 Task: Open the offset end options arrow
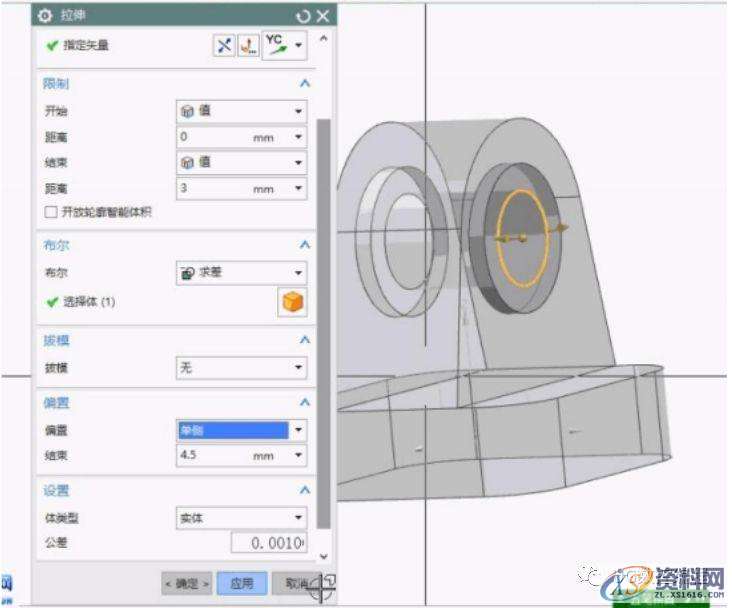298,455
